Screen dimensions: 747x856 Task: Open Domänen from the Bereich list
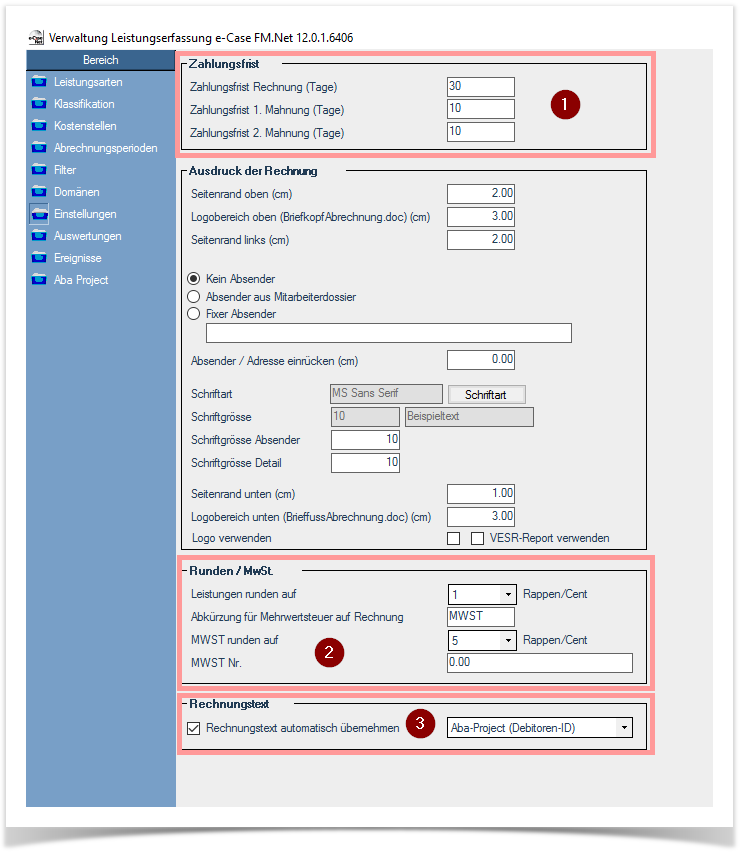click(x=76, y=192)
